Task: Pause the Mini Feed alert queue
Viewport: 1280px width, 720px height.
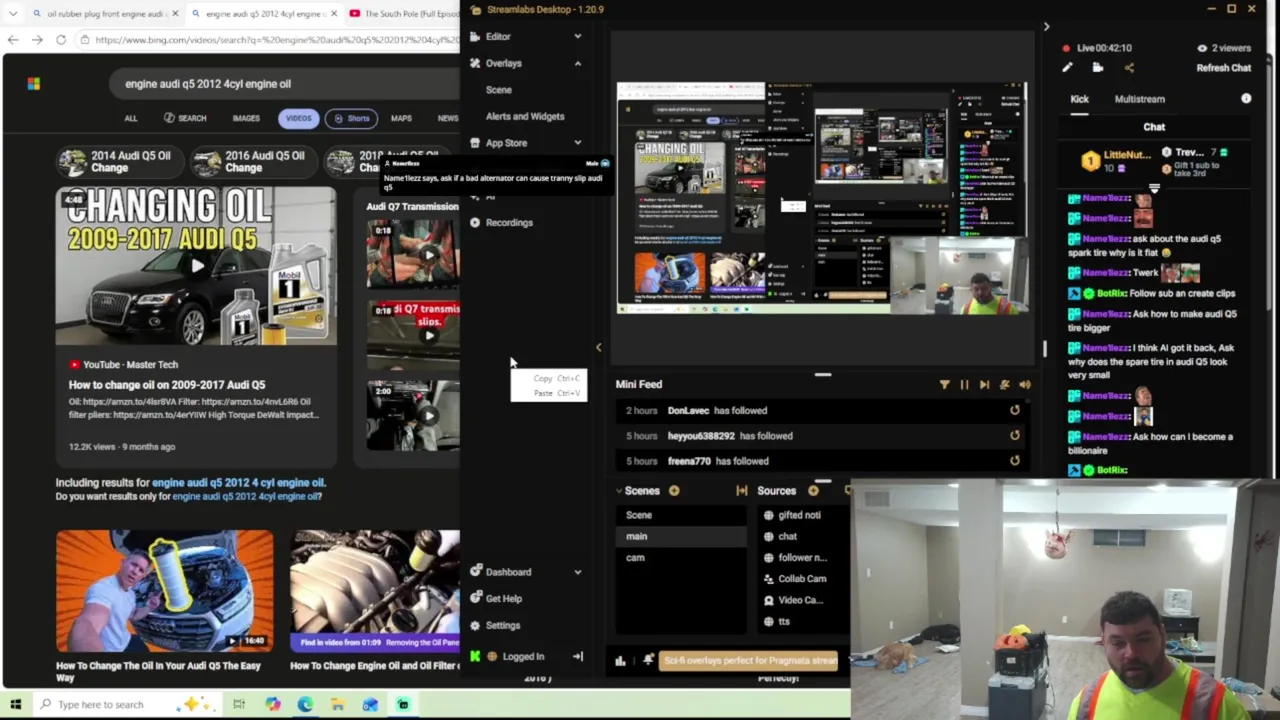Action: [964, 384]
